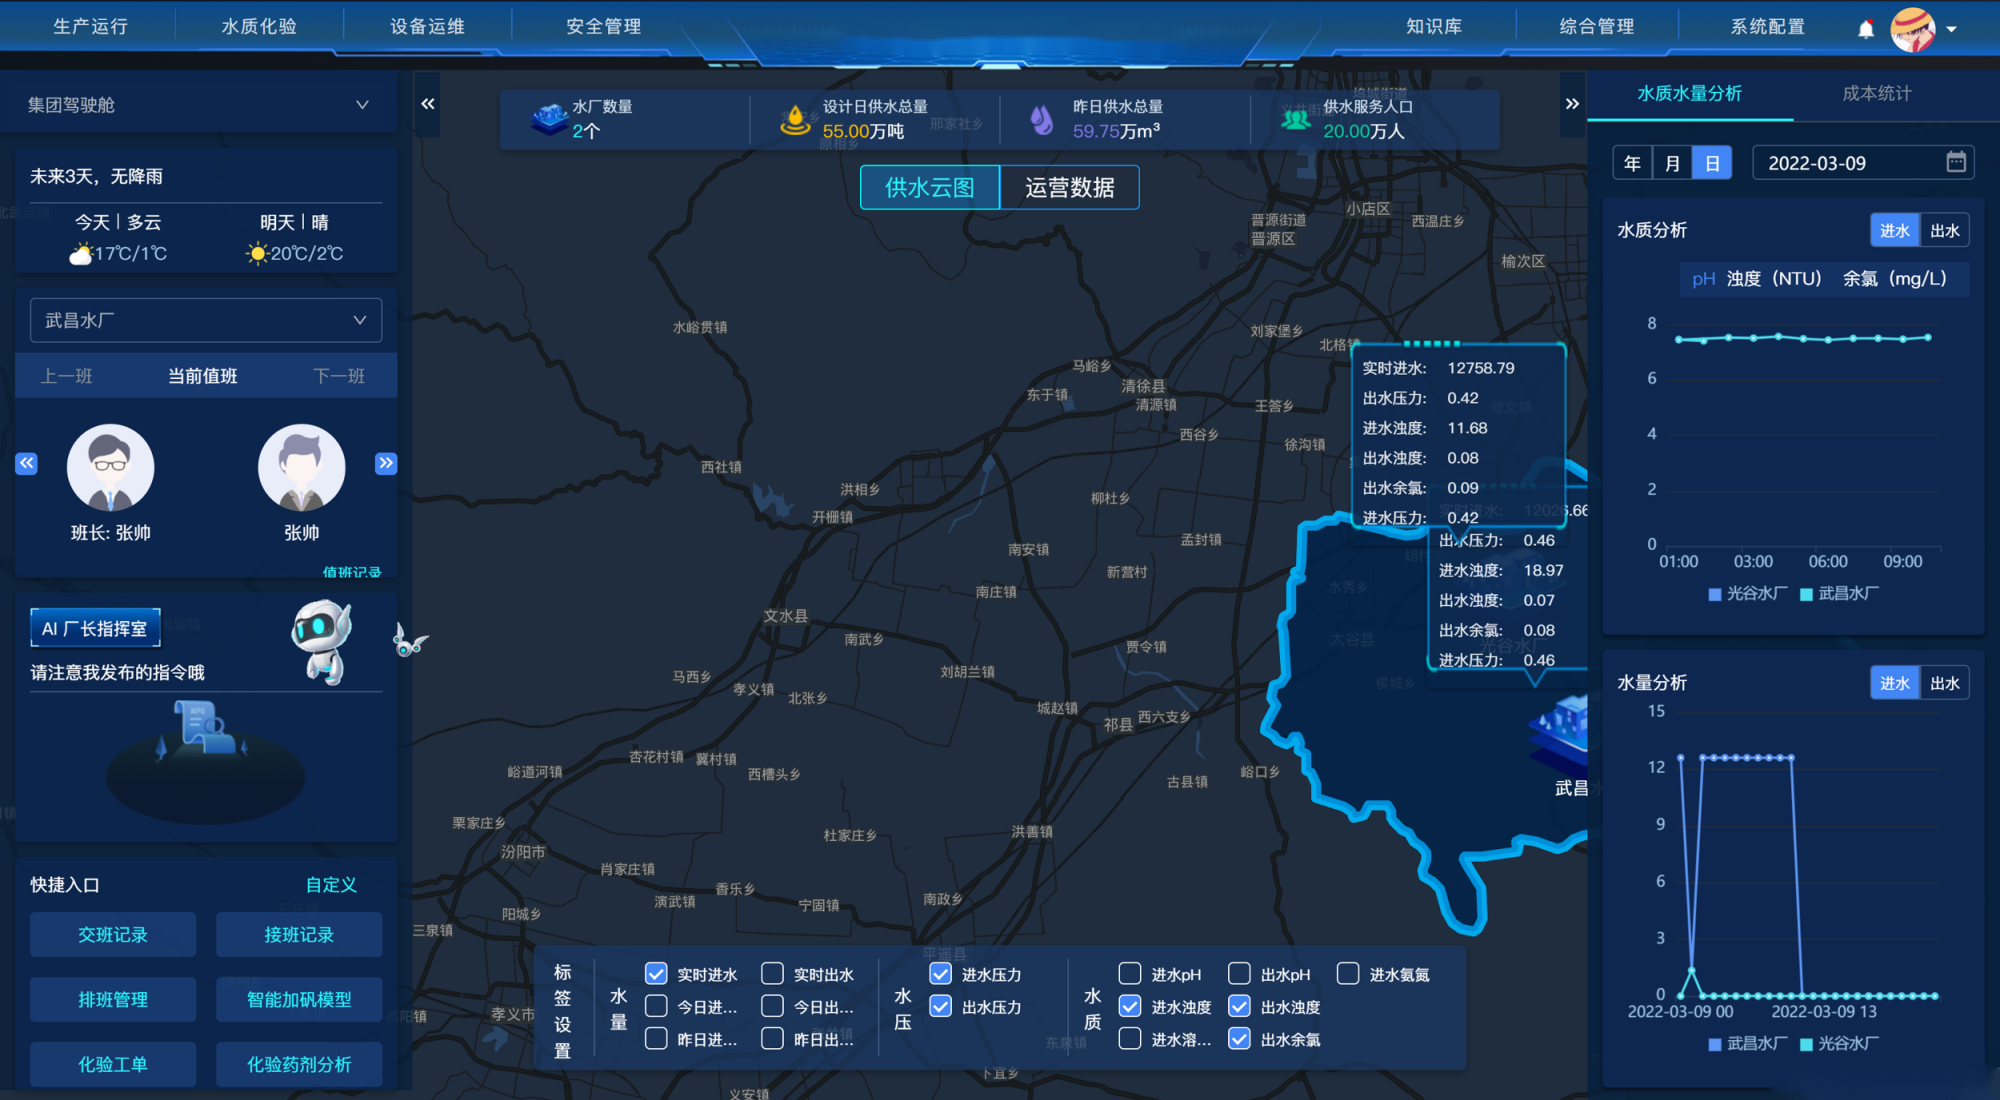Screen dimensions: 2000x1100
Task: Uncheck the 出水余氯 checkbox
Action: point(1239,1039)
